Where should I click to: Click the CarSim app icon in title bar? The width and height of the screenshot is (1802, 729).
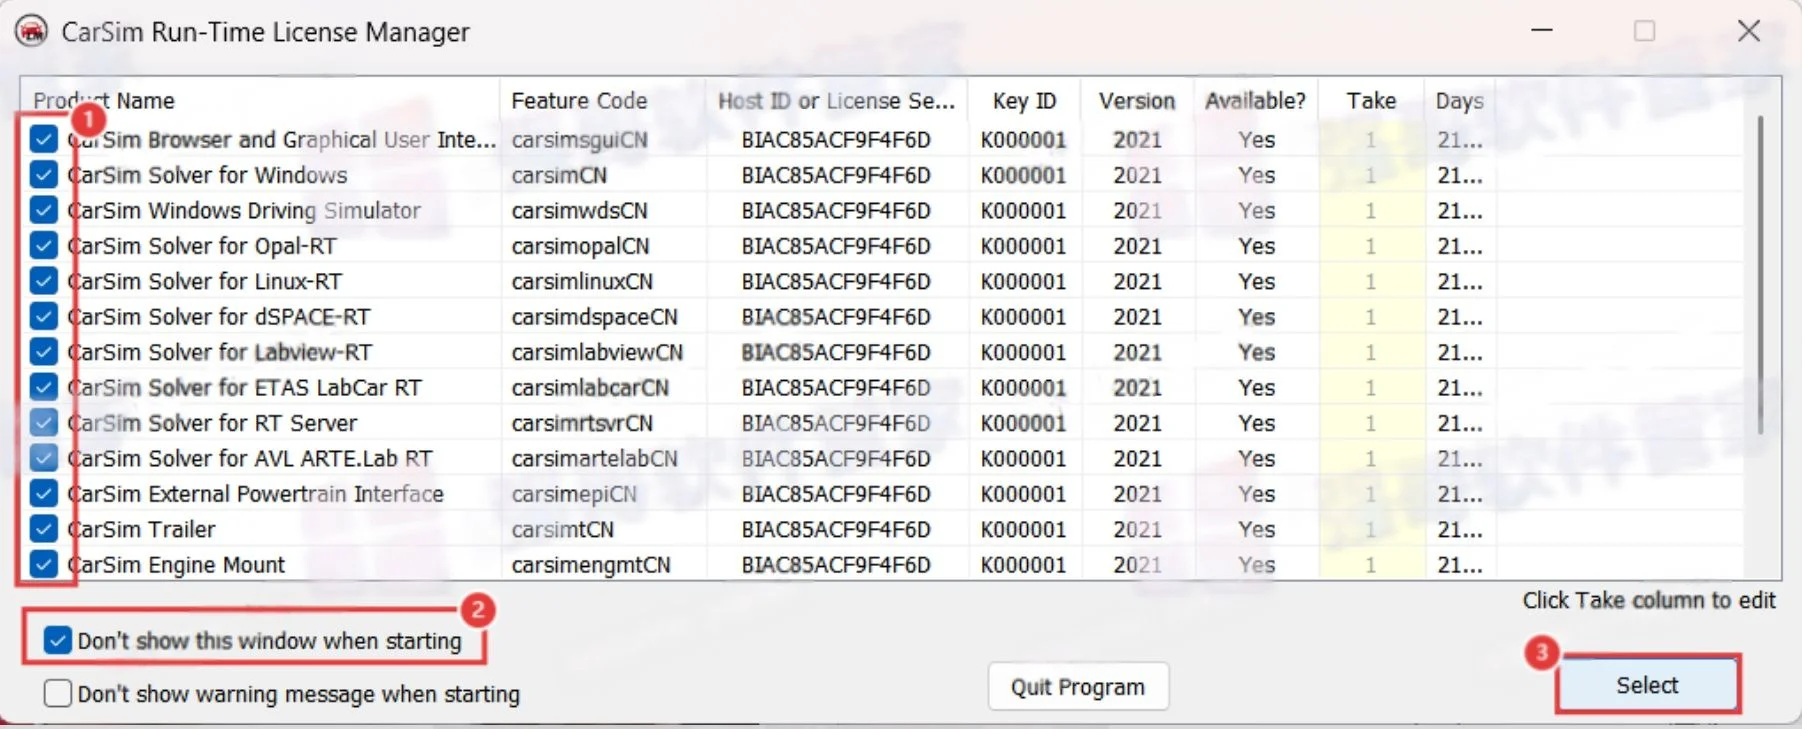tap(31, 31)
